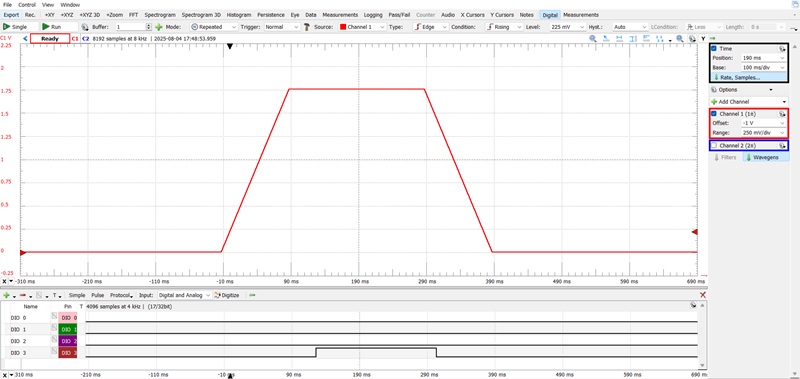Toggle the Wavegens button

[766, 158]
